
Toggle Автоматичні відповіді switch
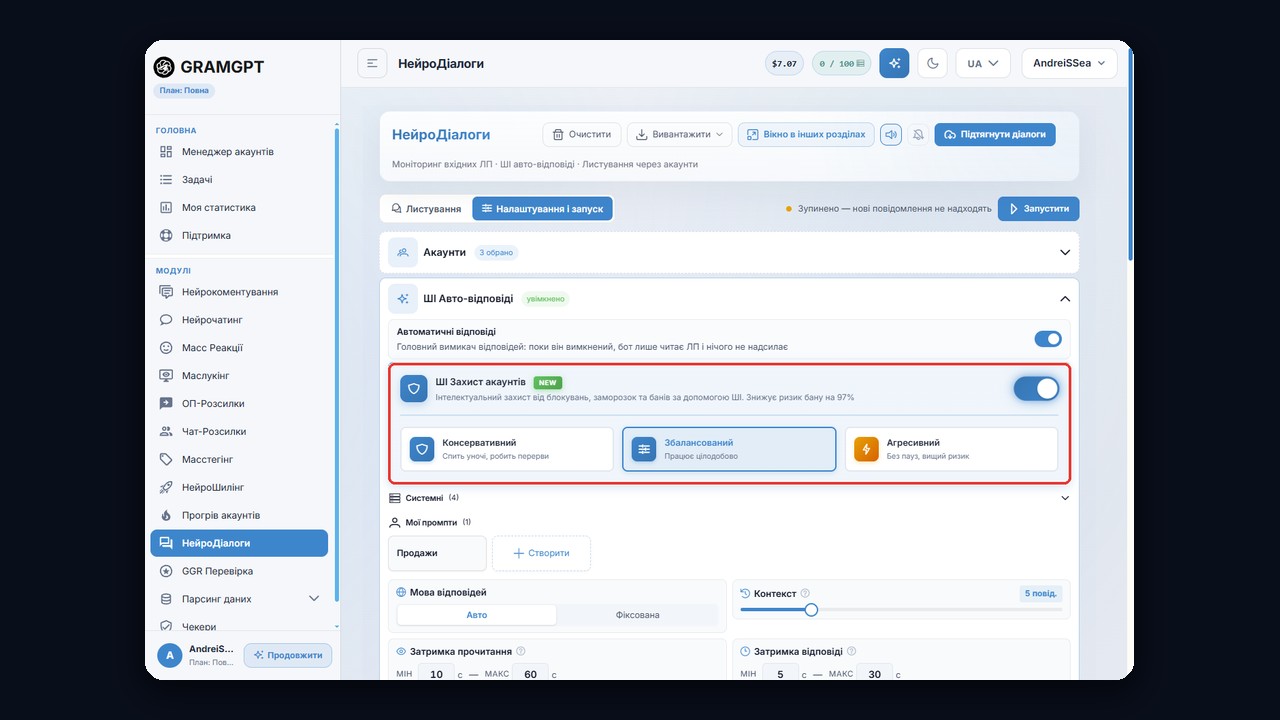(x=1048, y=339)
